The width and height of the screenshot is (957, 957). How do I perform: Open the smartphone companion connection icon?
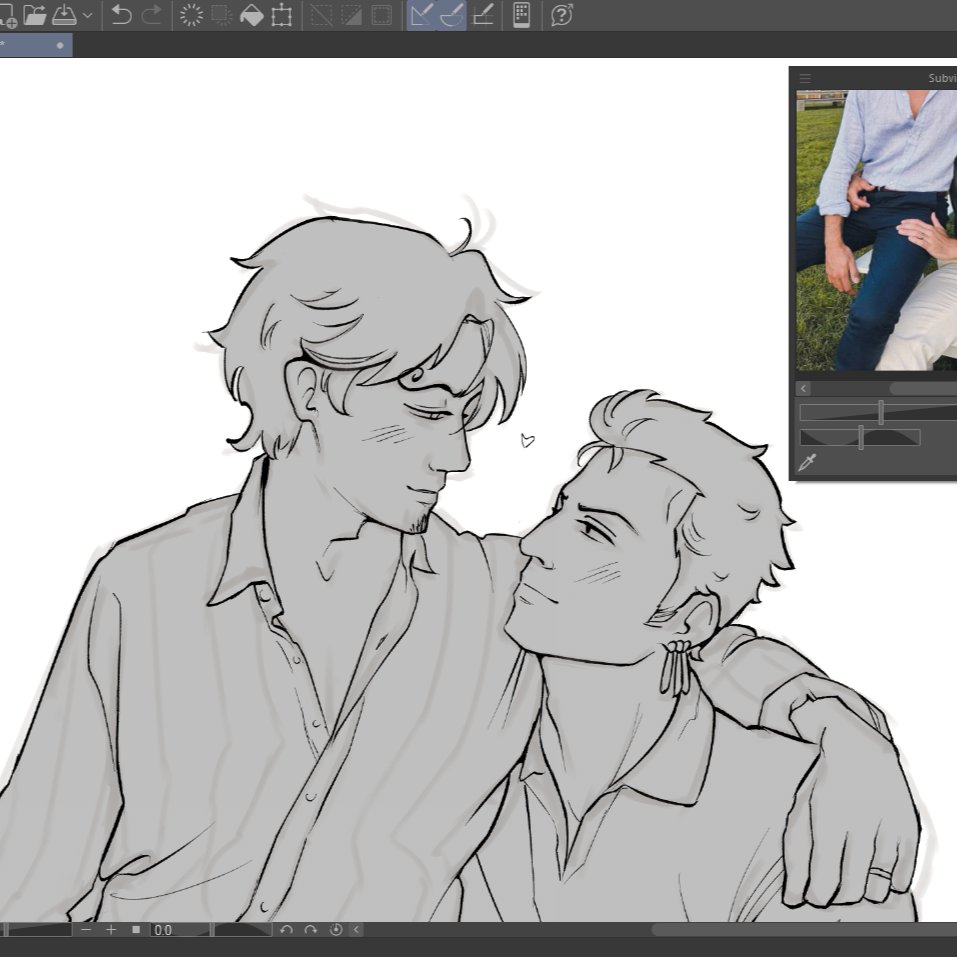[521, 15]
